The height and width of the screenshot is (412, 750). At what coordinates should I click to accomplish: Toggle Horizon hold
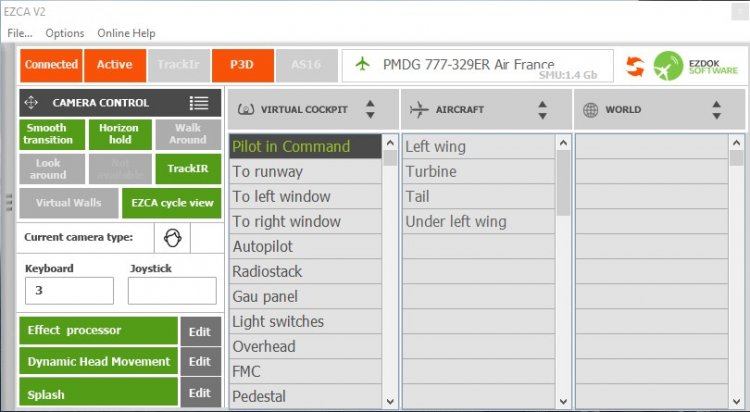point(120,134)
